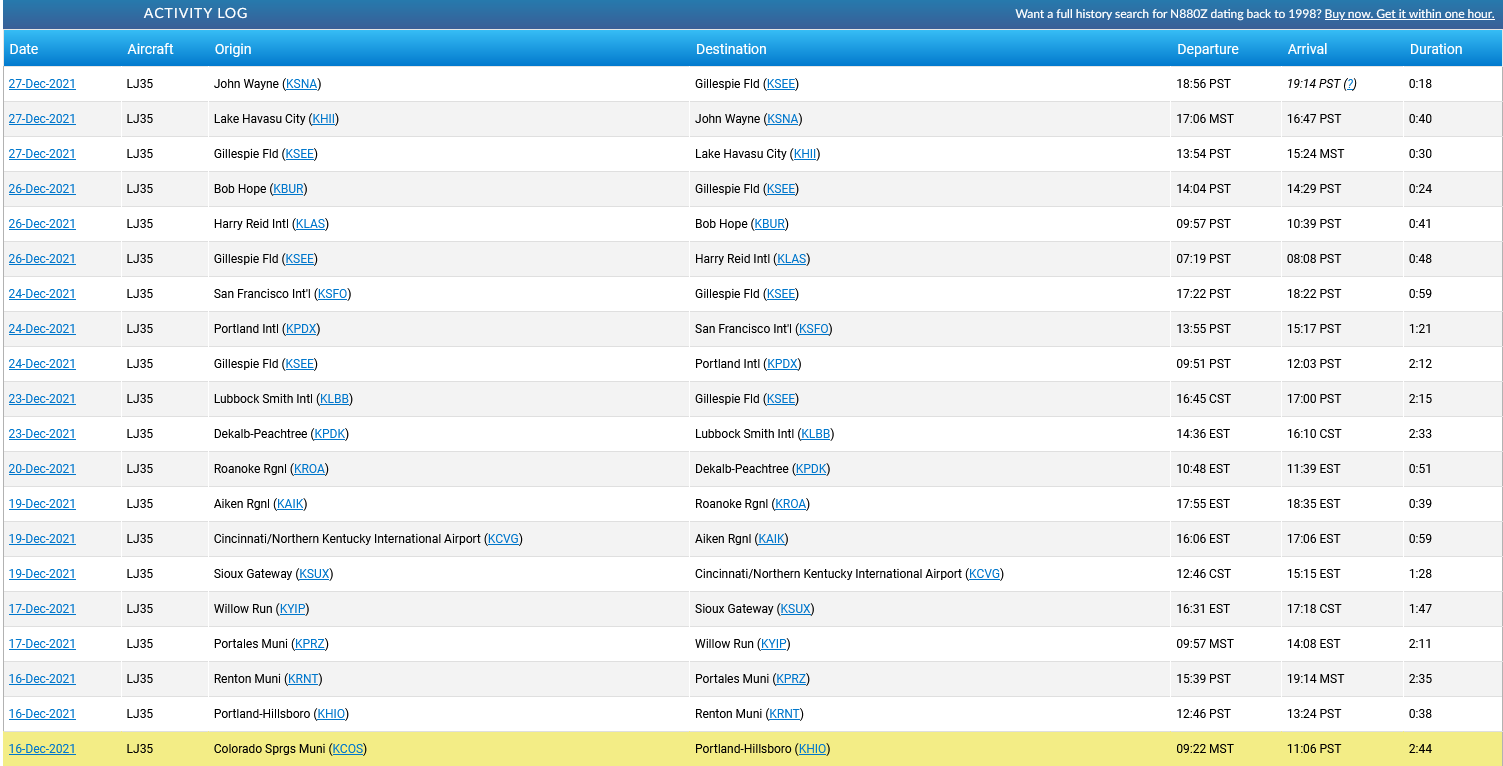Open KSUX link in the Origin column
Screen dimensions: 1503x766
[x=315, y=574]
